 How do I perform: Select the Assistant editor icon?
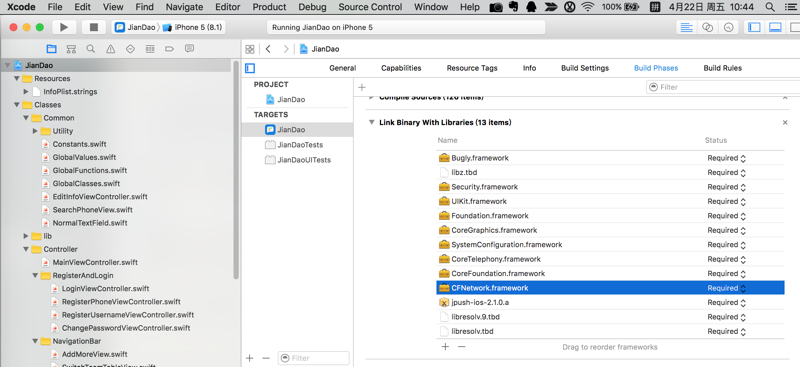708,28
